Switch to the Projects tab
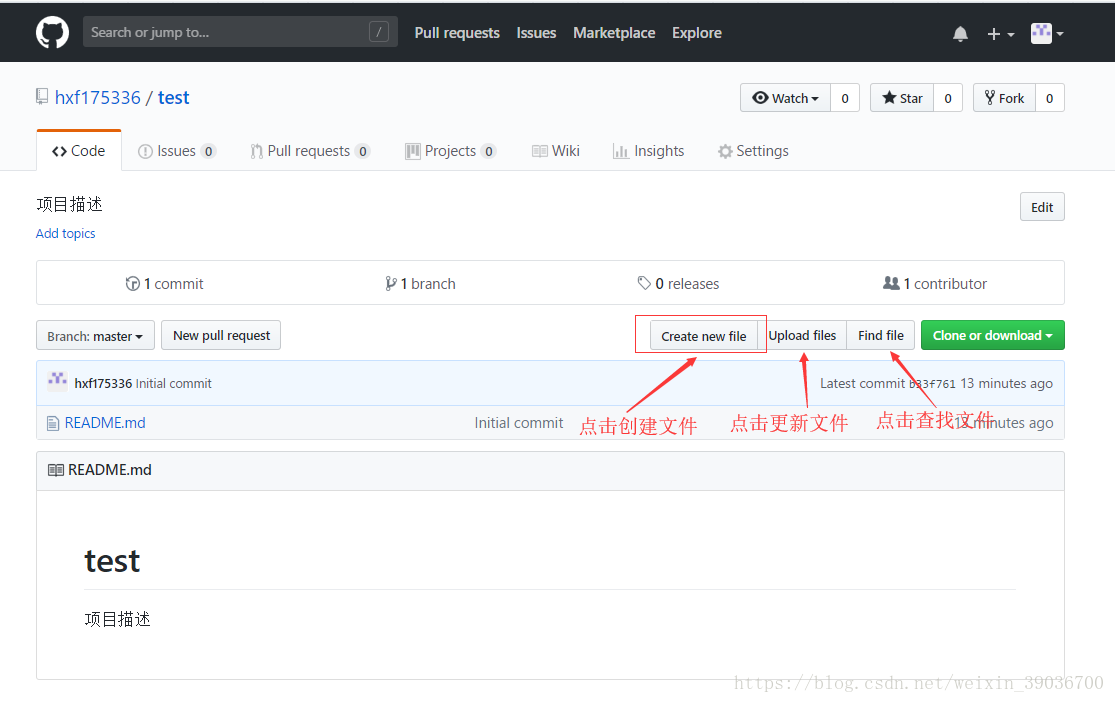Image resolution: width=1115 pixels, height=703 pixels. [x=450, y=151]
